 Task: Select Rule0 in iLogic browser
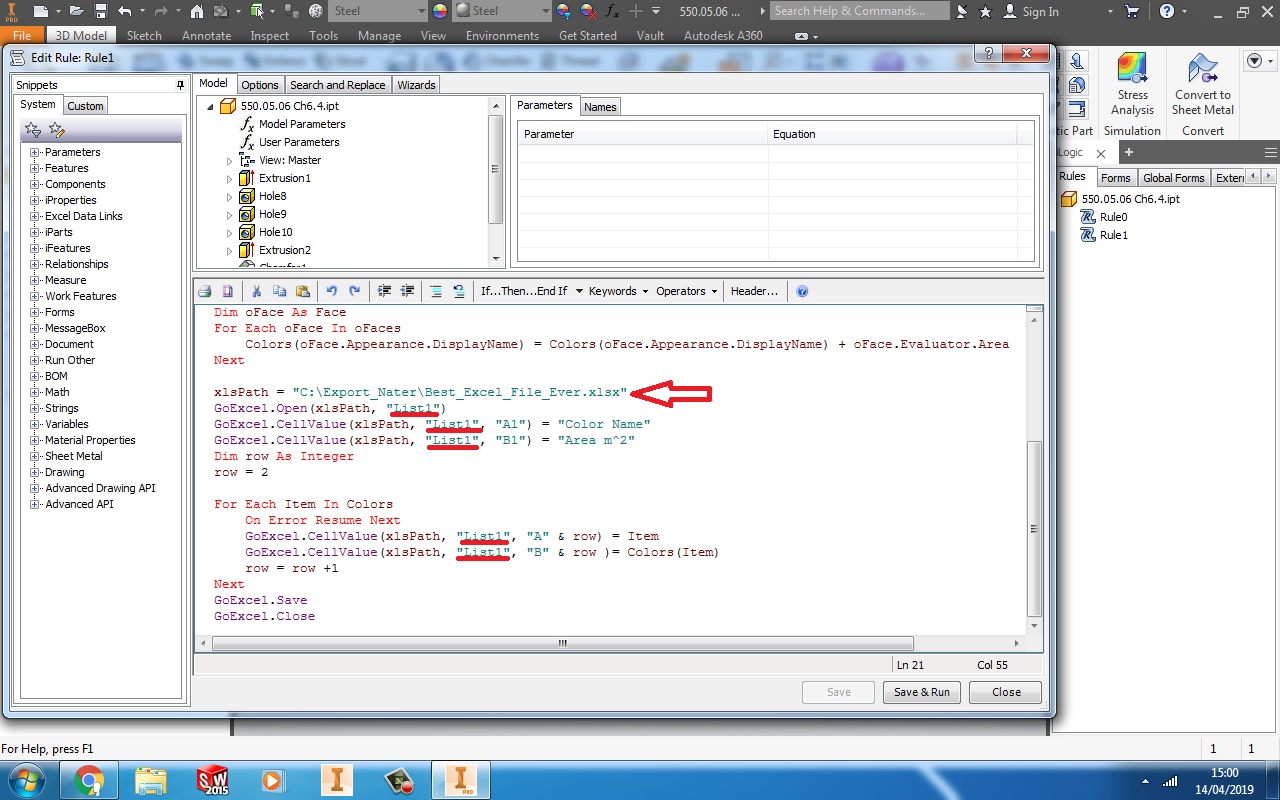point(1113,217)
